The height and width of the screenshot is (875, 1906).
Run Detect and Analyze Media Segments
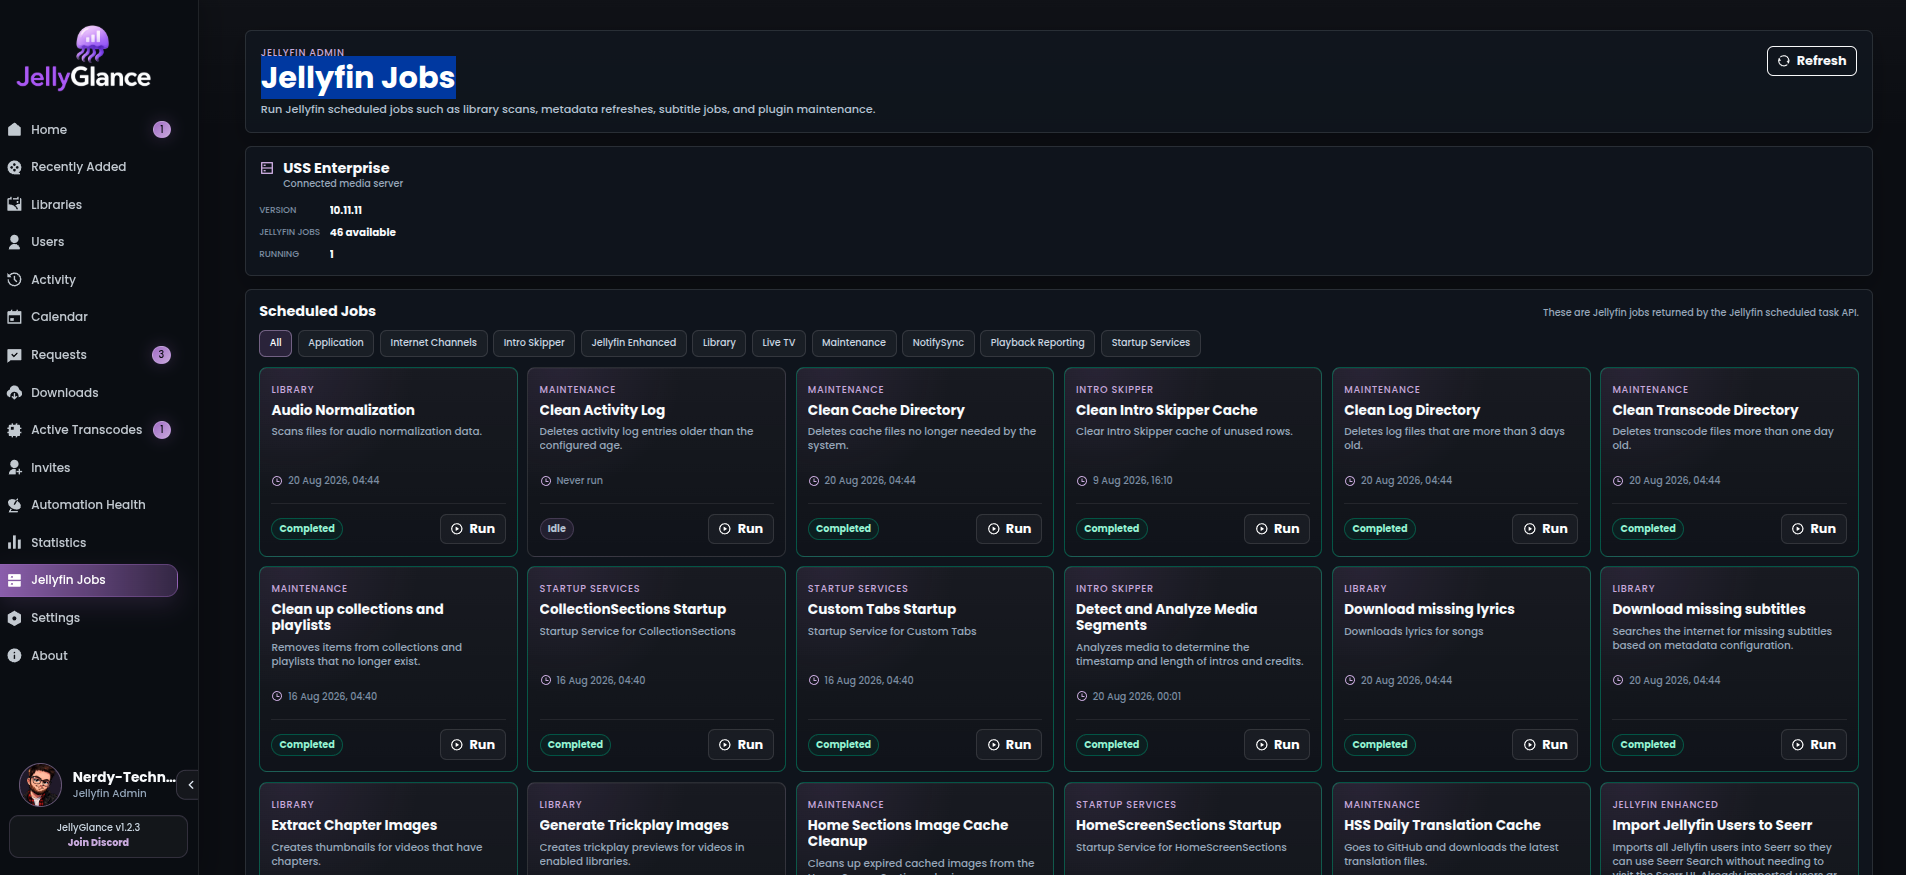pyautogui.click(x=1277, y=745)
